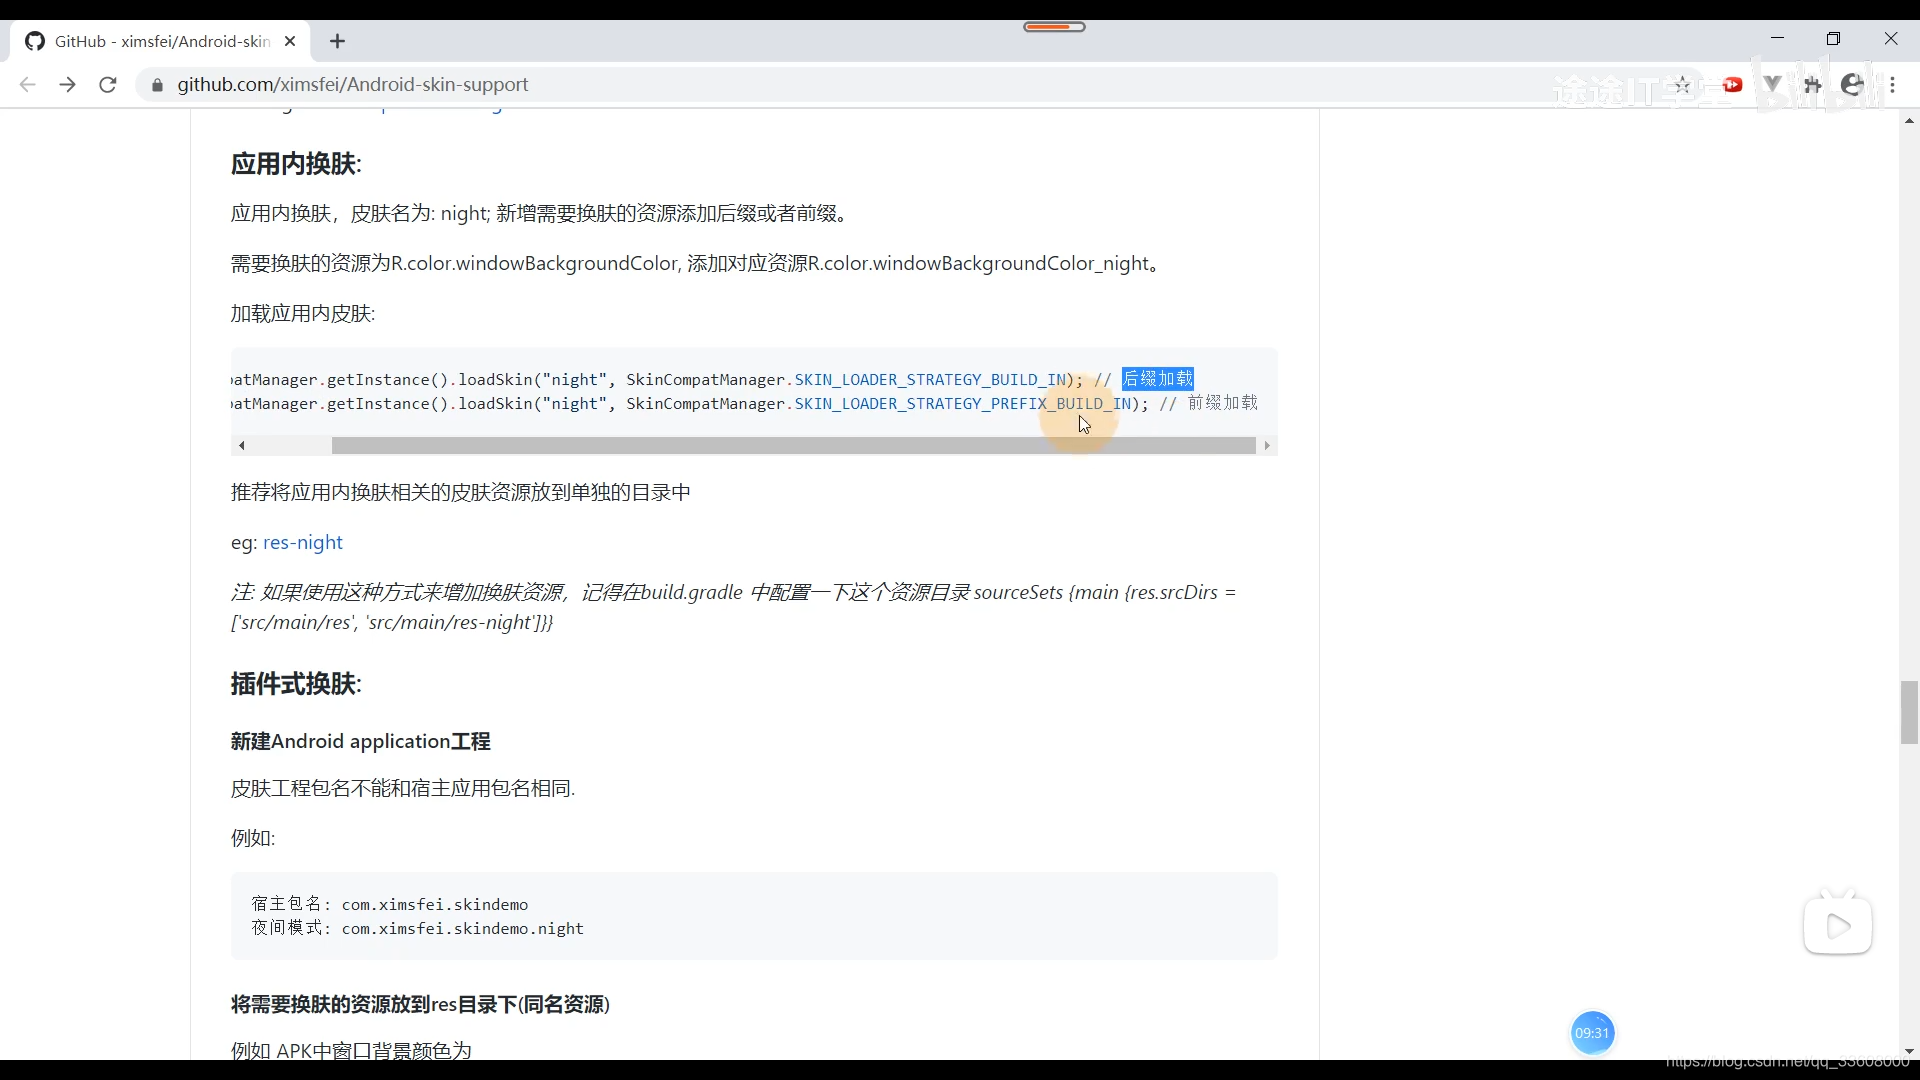Open the Chrome profile avatar
This screenshot has height=1080, width=1920.
click(x=1852, y=85)
